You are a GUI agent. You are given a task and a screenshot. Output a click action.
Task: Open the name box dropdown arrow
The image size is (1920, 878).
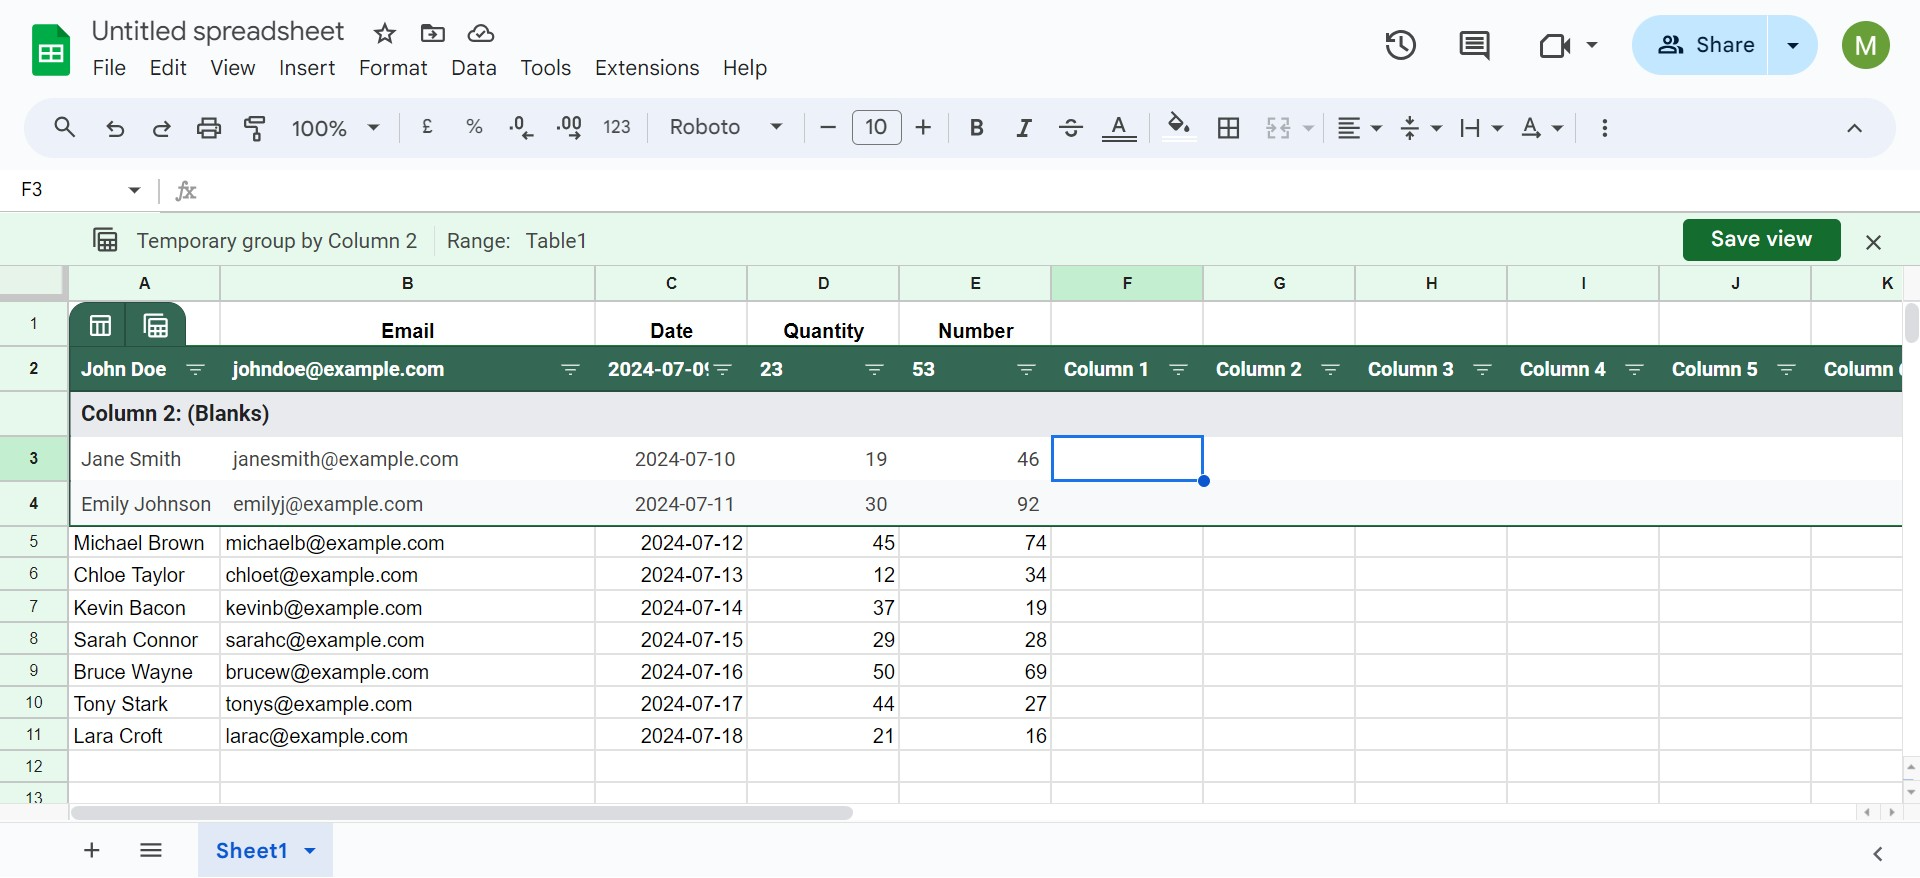[134, 190]
